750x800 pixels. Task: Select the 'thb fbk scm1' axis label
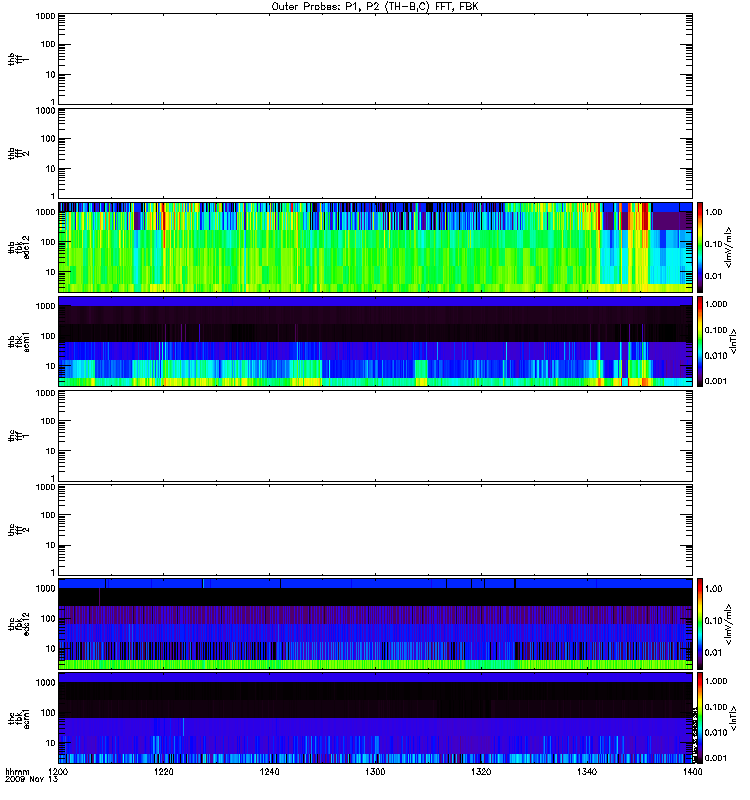[18, 341]
